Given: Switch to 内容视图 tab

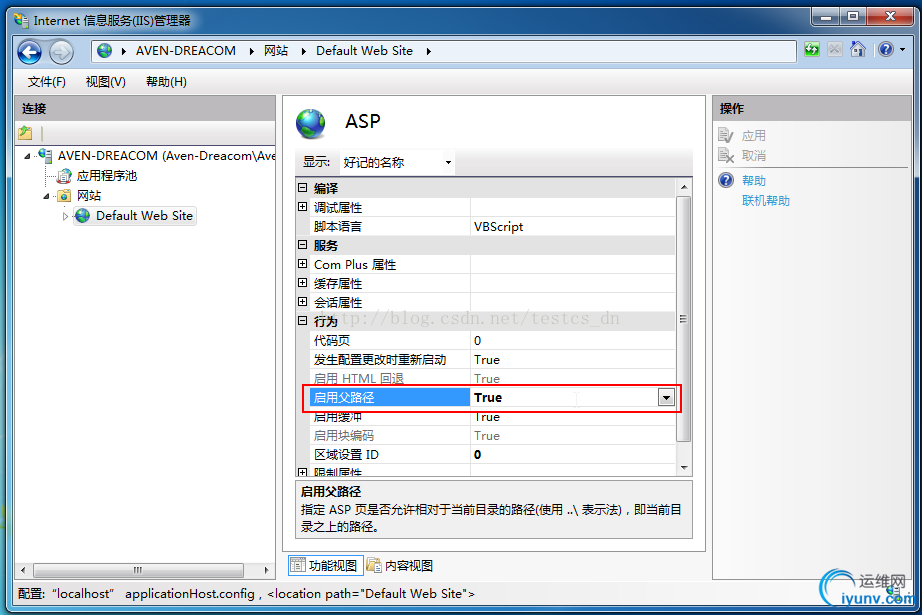Looking at the screenshot, I should click(x=400, y=566).
